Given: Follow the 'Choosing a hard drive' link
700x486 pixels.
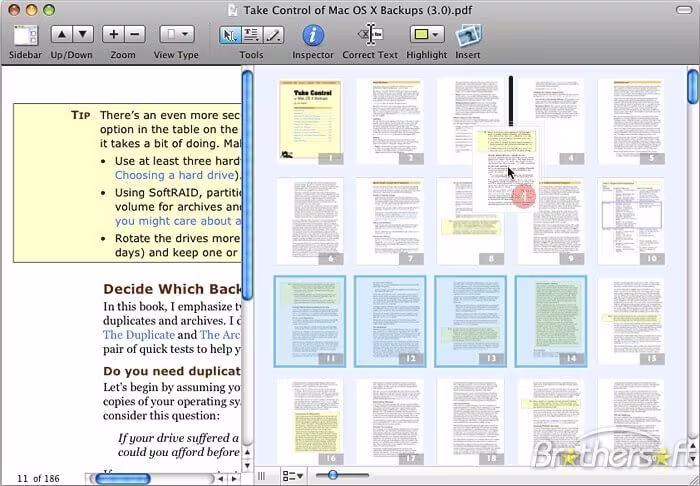Looking at the screenshot, I should [175, 175].
